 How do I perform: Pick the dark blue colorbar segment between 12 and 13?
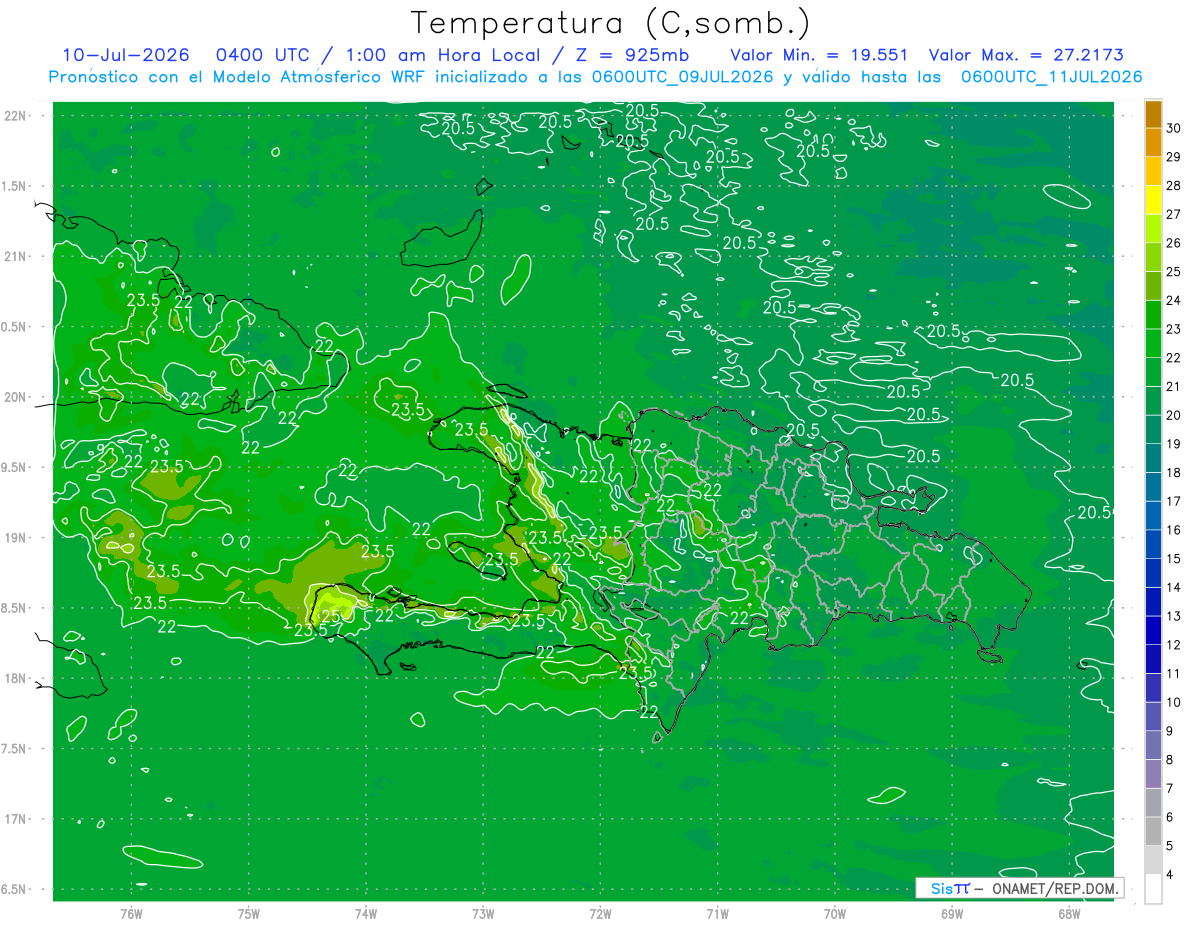click(1153, 631)
